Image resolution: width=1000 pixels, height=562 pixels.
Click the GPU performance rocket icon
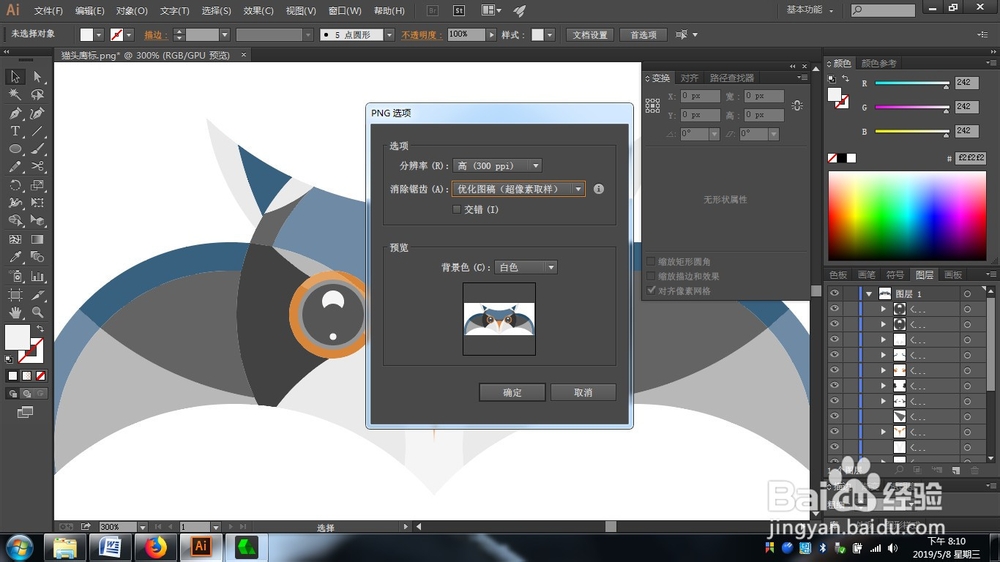pyautogui.click(x=520, y=10)
